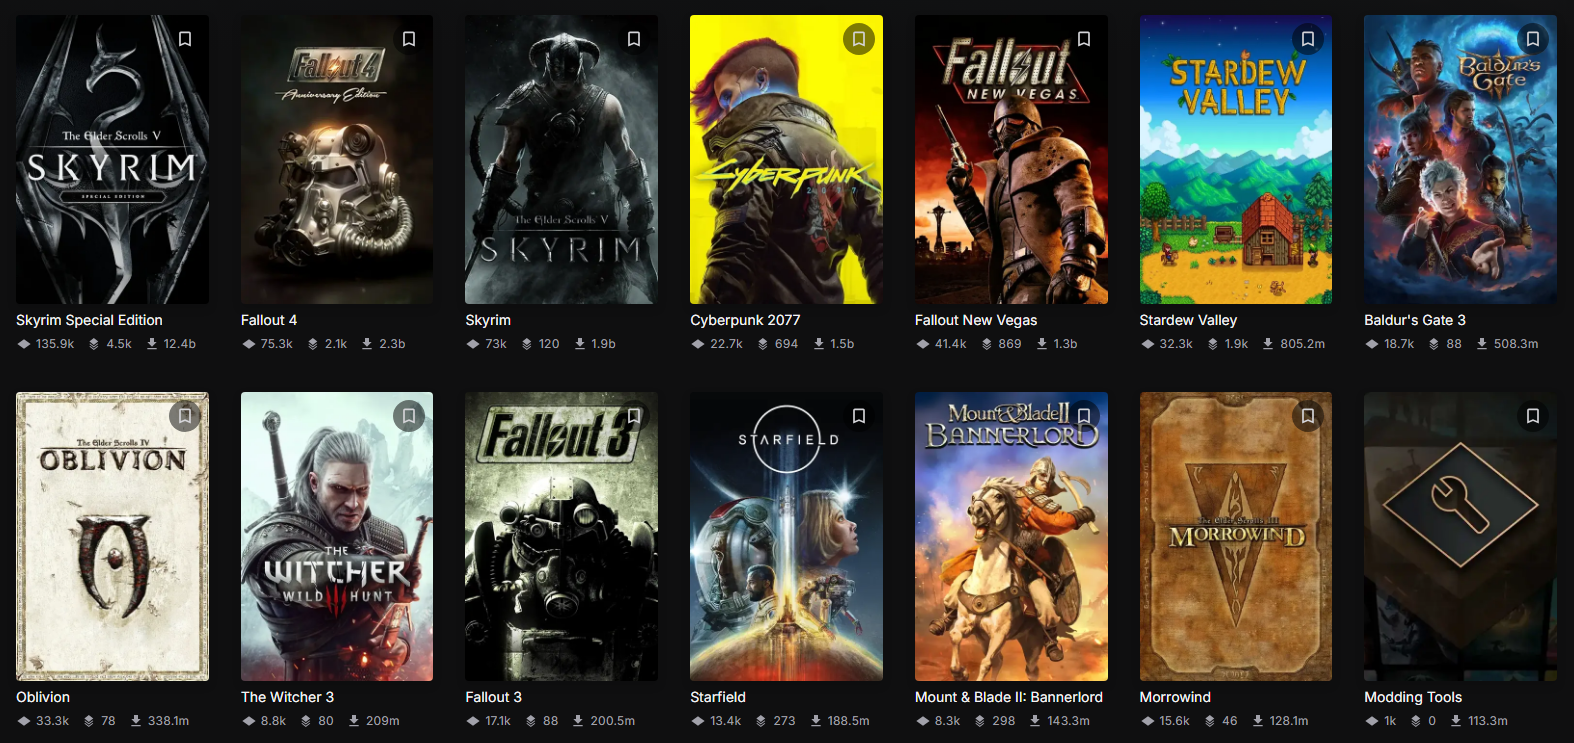Bookmark the Fallout 4 game card

(x=409, y=39)
